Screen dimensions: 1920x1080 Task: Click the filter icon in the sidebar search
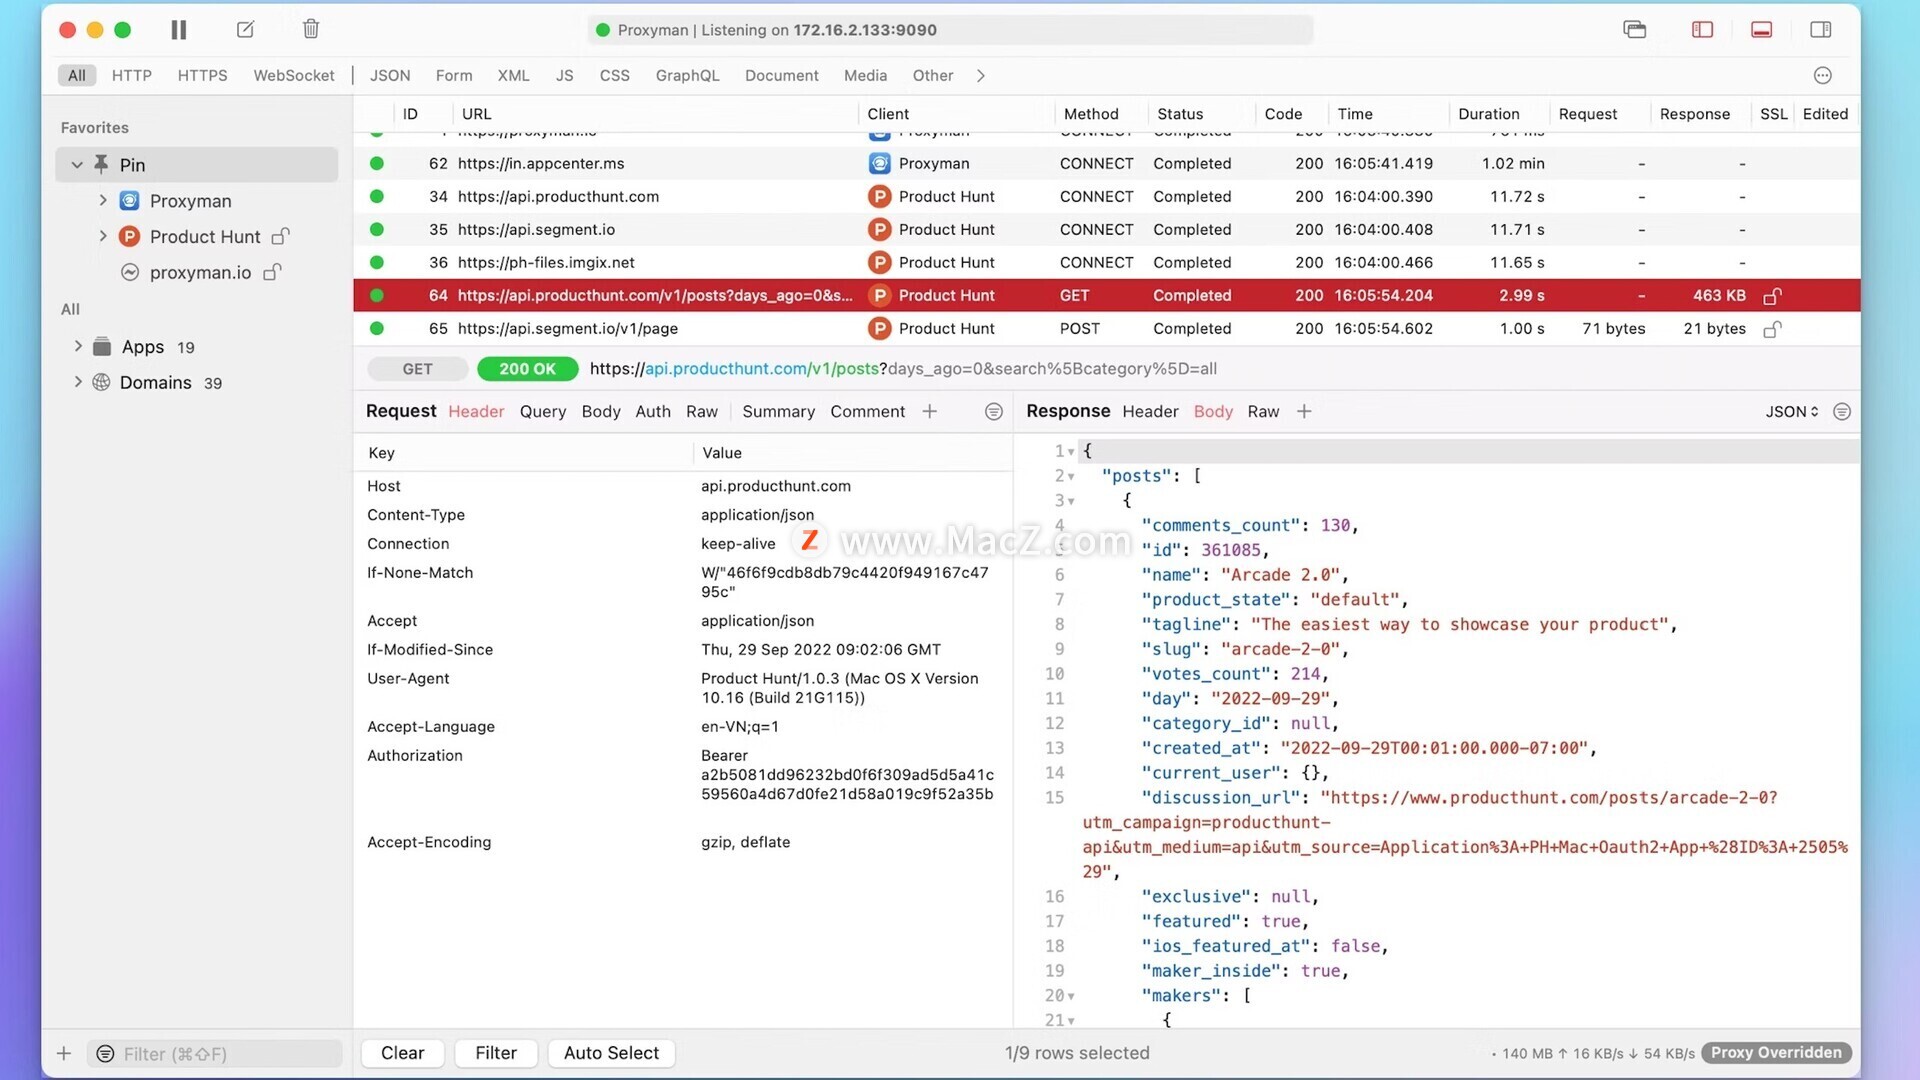point(105,1054)
